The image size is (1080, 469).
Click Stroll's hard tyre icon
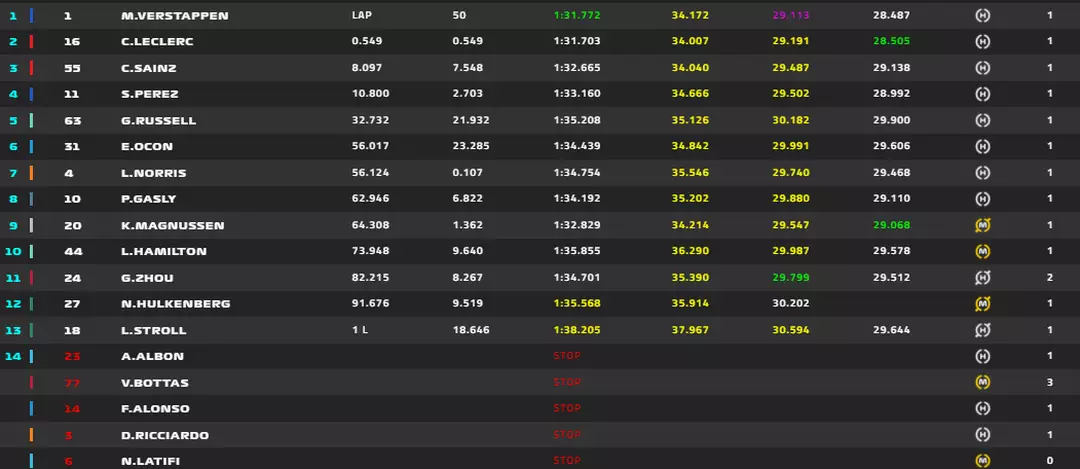(x=983, y=330)
